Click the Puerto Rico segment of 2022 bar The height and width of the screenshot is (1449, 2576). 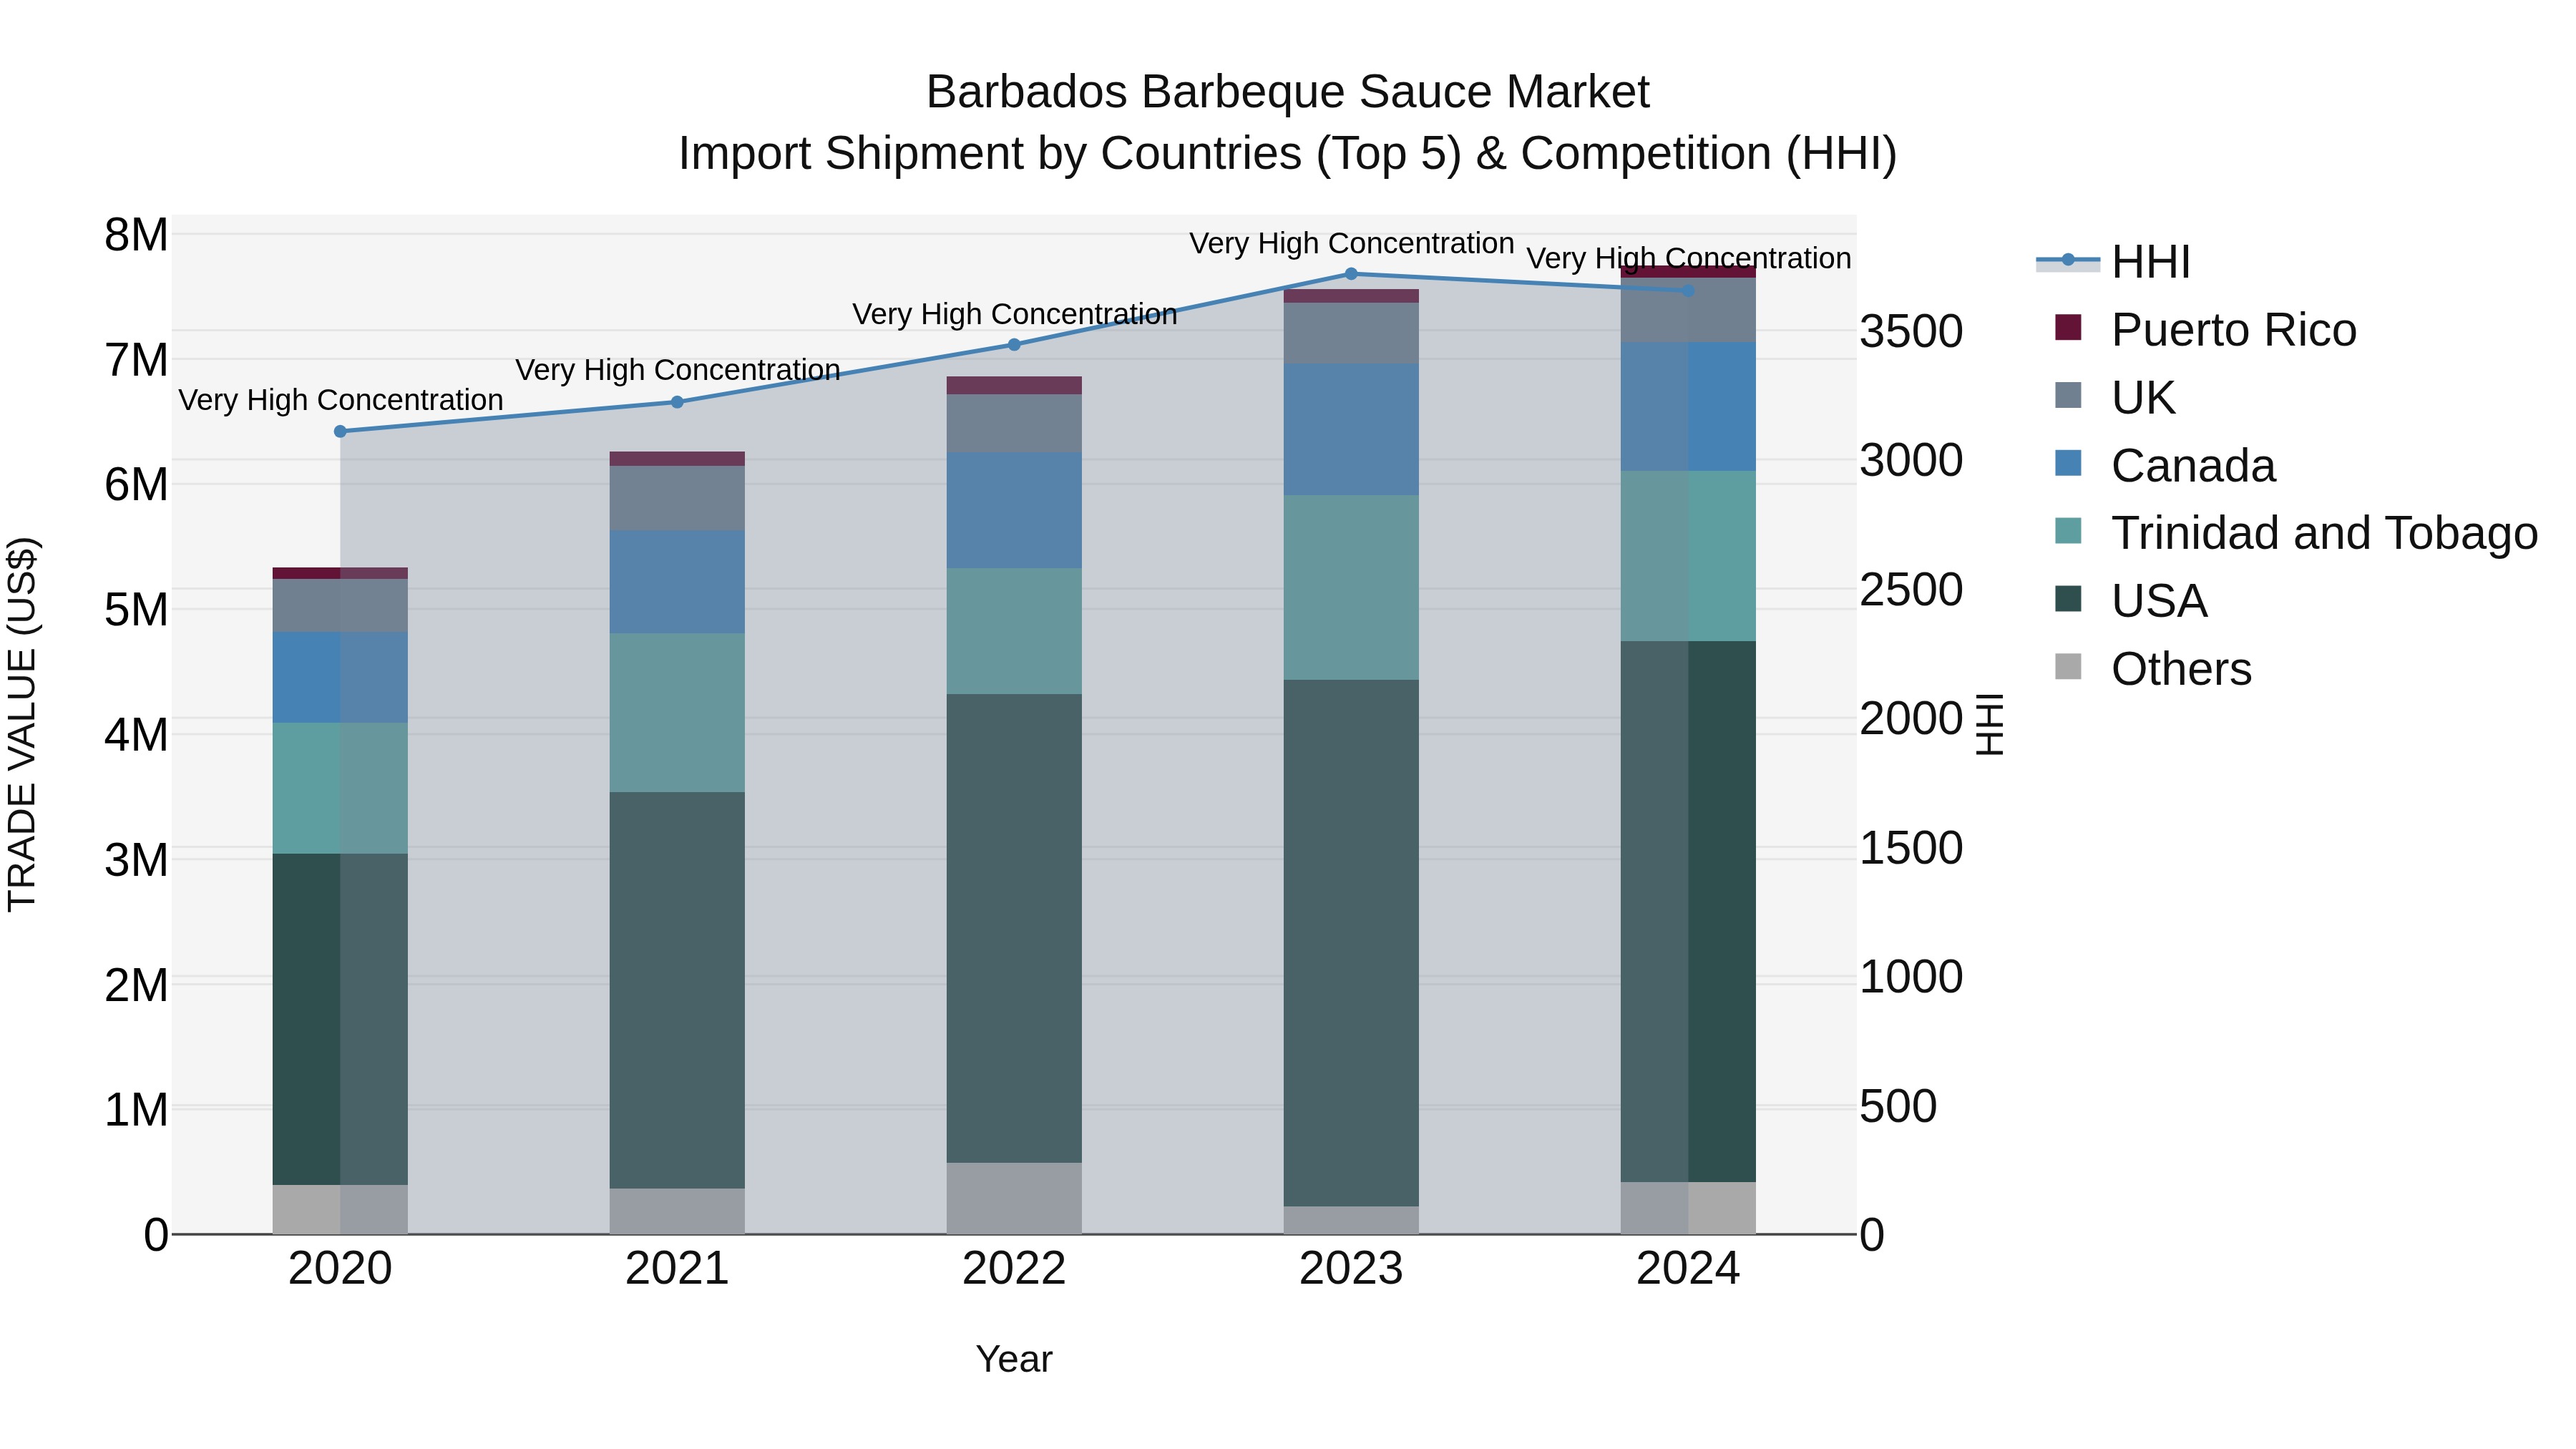pos(1014,386)
